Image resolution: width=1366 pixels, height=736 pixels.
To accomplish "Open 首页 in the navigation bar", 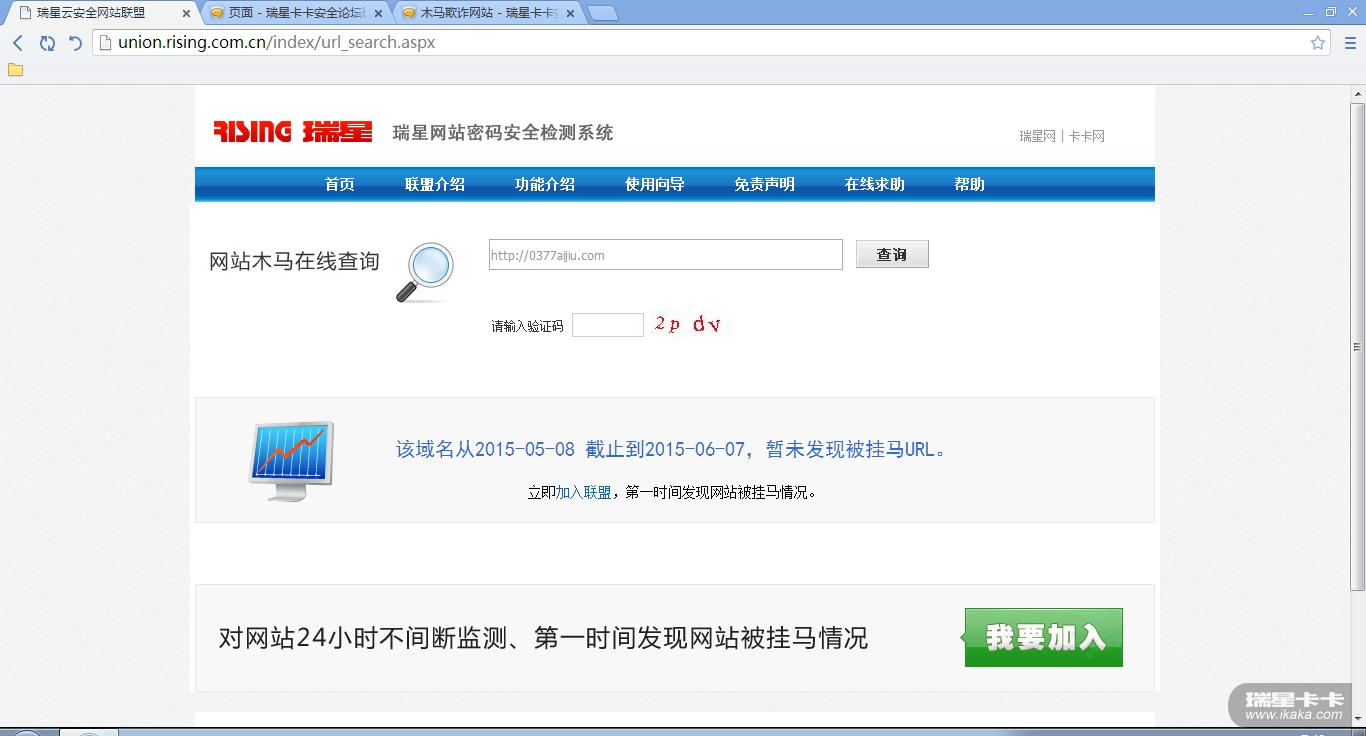I will (x=340, y=184).
